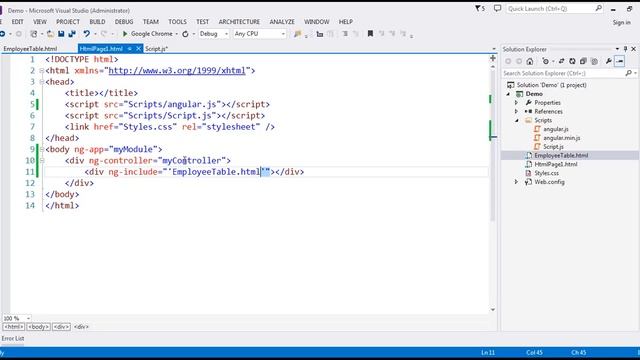Click the Save icon in the toolbar
This screenshot has width=640, height=360.
[61, 34]
